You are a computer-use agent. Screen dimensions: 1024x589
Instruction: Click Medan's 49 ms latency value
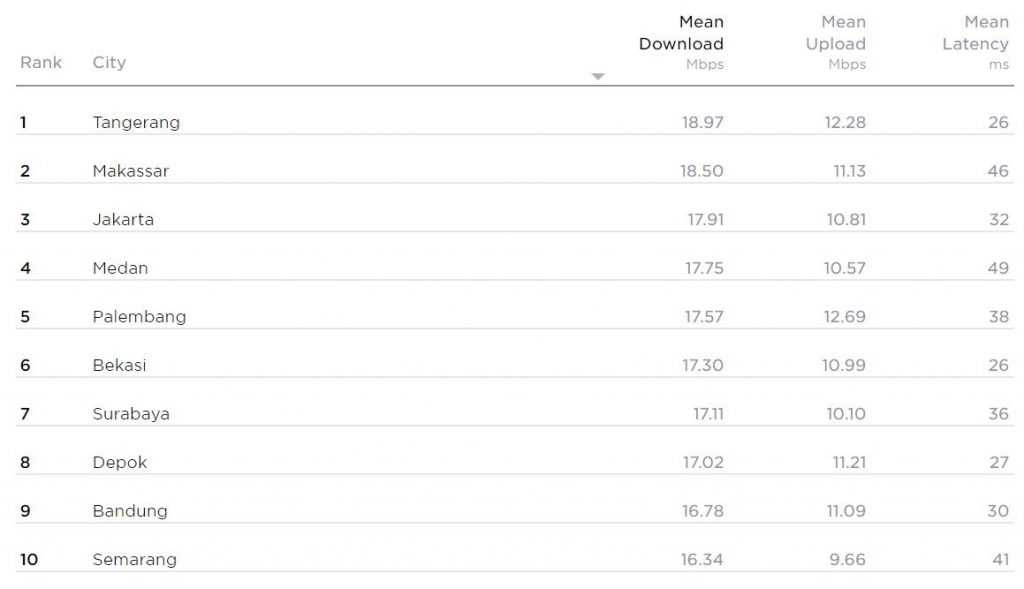click(x=998, y=268)
